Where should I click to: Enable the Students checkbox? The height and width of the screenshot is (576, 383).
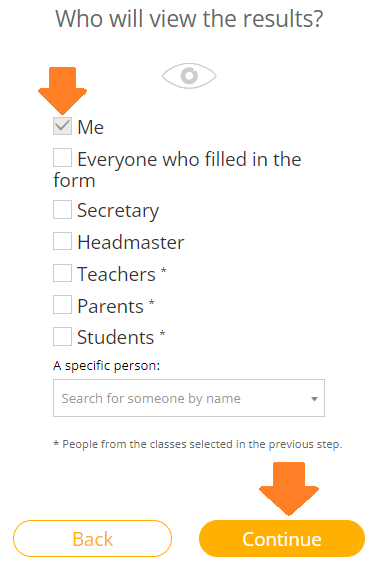[x=62, y=336]
